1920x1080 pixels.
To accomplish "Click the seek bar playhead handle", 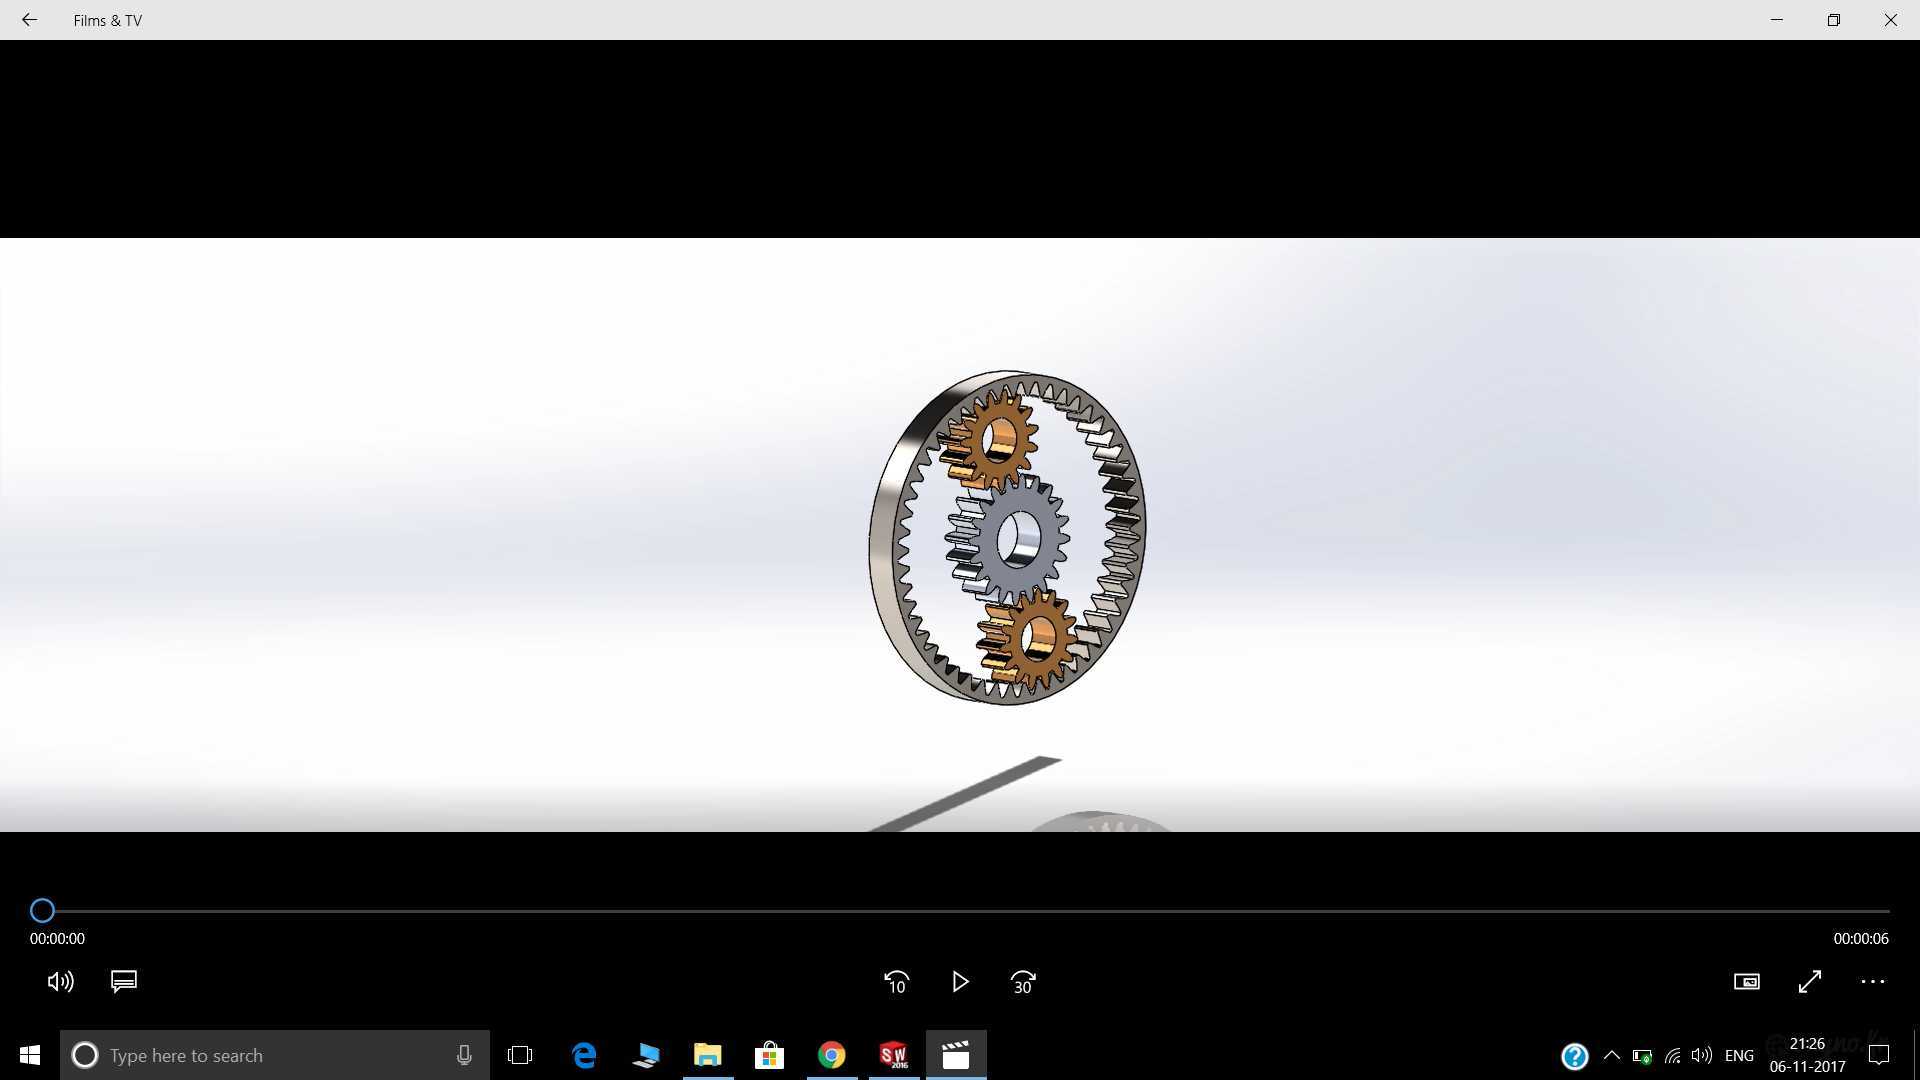I will point(42,910).
